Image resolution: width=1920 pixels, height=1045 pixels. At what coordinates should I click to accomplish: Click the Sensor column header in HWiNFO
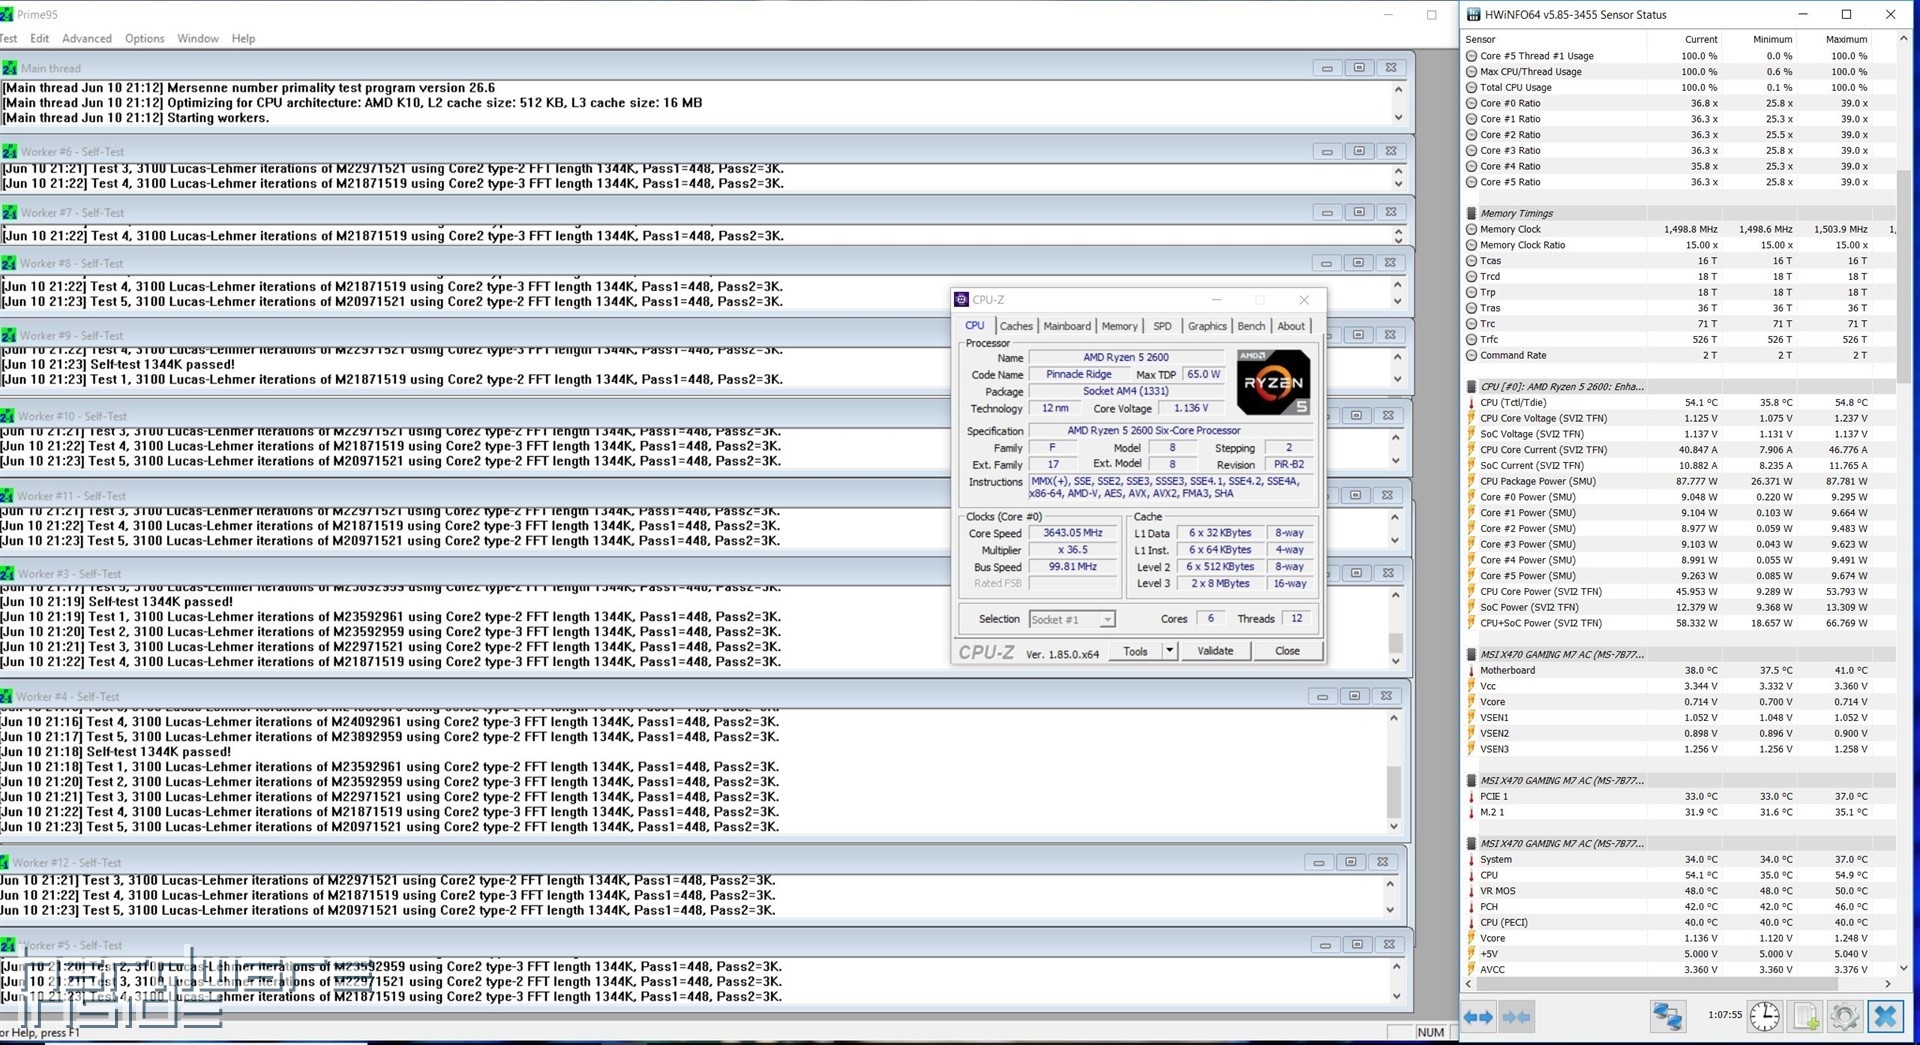pyautogui.click(x=1554, y=39)
